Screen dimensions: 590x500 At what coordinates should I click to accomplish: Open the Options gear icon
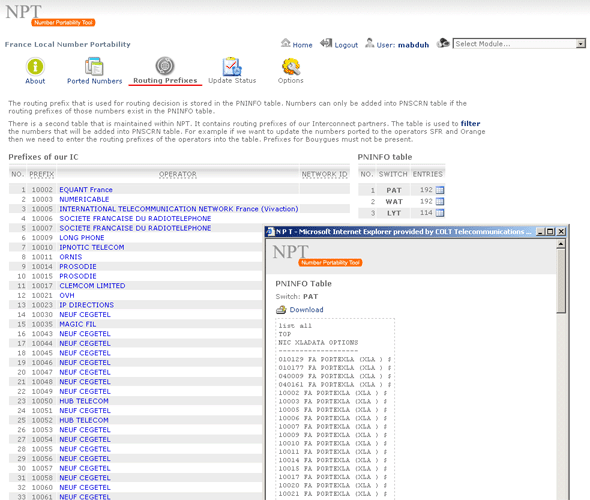click(x=291, y=67)
